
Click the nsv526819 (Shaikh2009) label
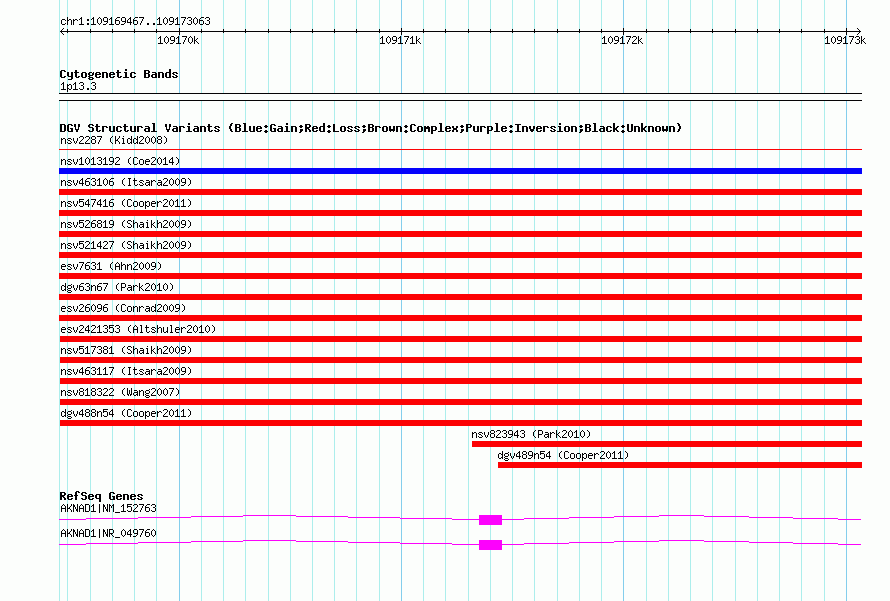pyautogui.click(x=126, y=224)
